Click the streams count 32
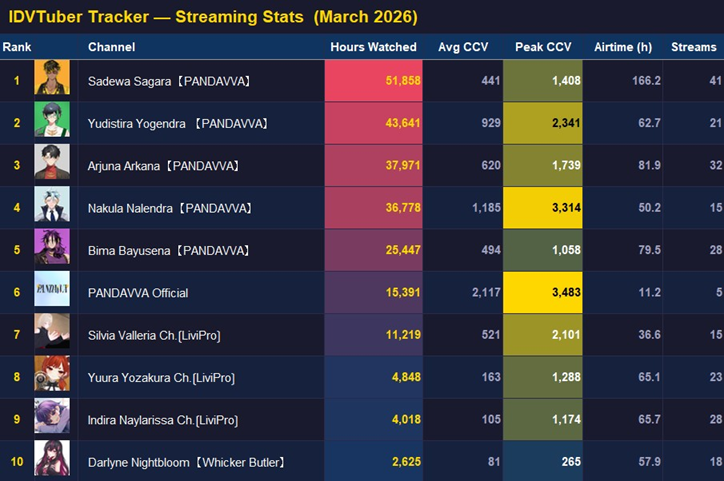The width and height of the screenshot is (724, 481). coord(716,165)
